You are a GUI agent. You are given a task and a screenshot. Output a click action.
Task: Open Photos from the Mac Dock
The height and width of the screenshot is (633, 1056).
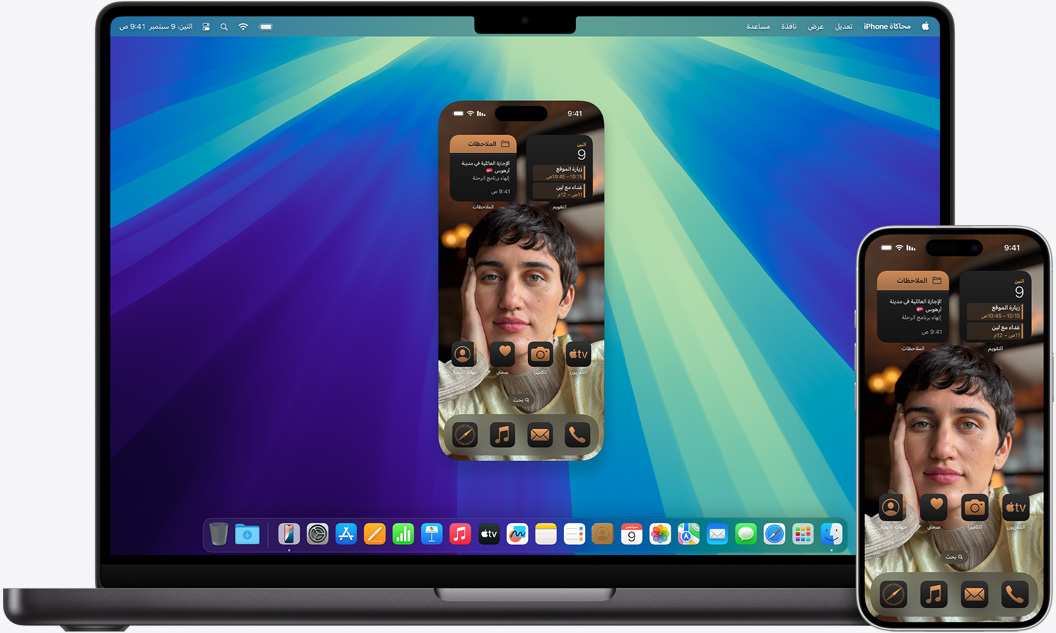pyautogui.click(x=660, y=534)
